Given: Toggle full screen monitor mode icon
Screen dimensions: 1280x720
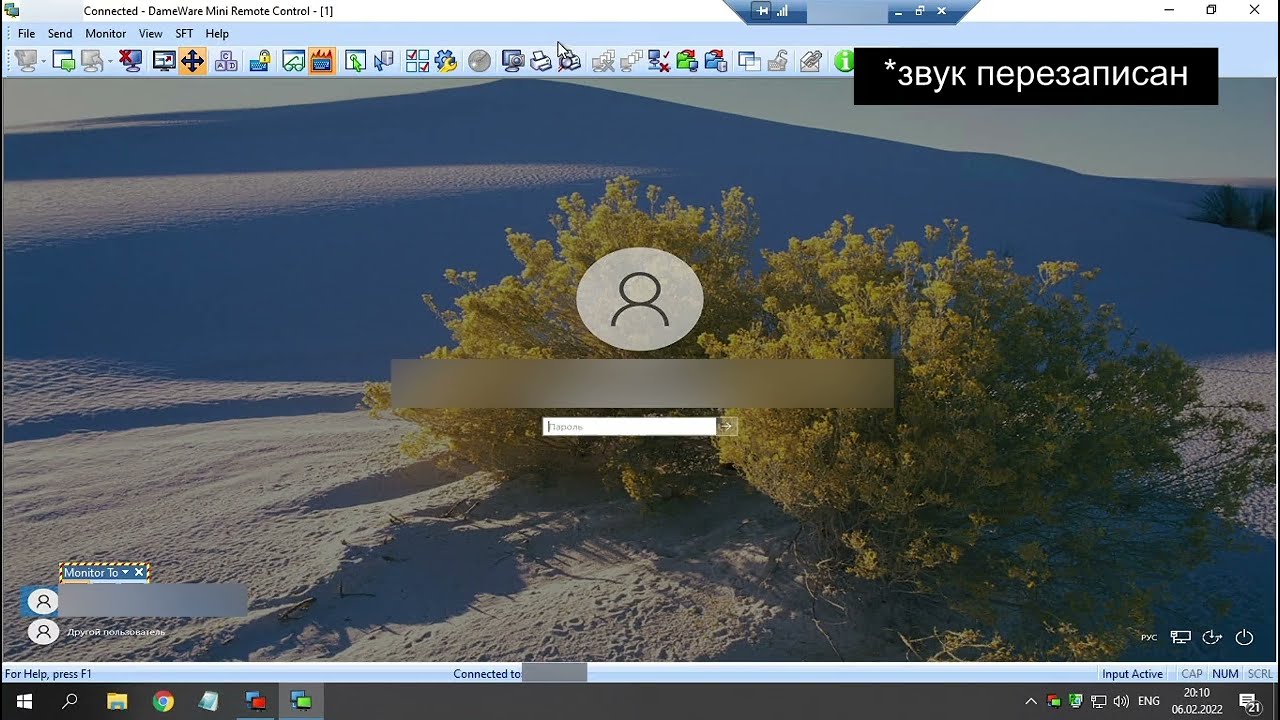Looking at the screenshot, I should (164, 61).
